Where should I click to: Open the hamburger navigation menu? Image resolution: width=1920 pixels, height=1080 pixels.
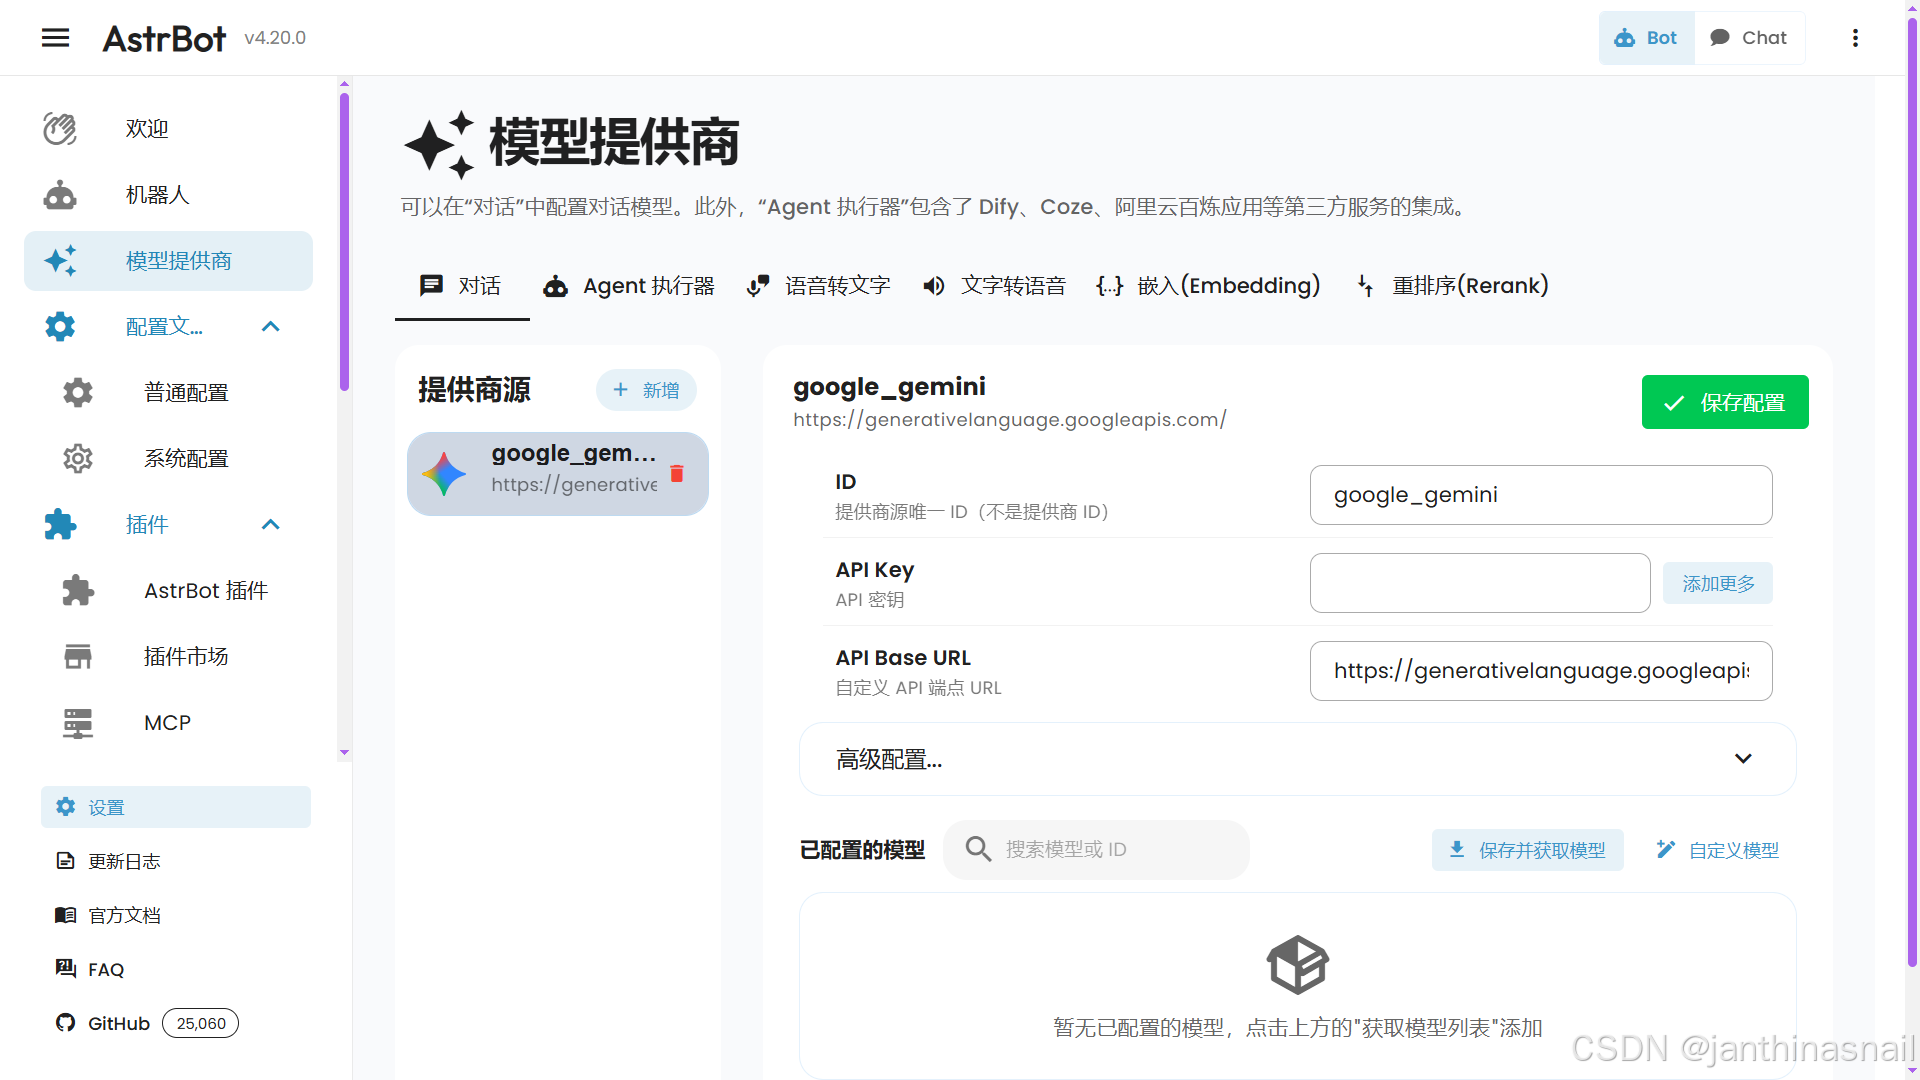pos(56,38)
